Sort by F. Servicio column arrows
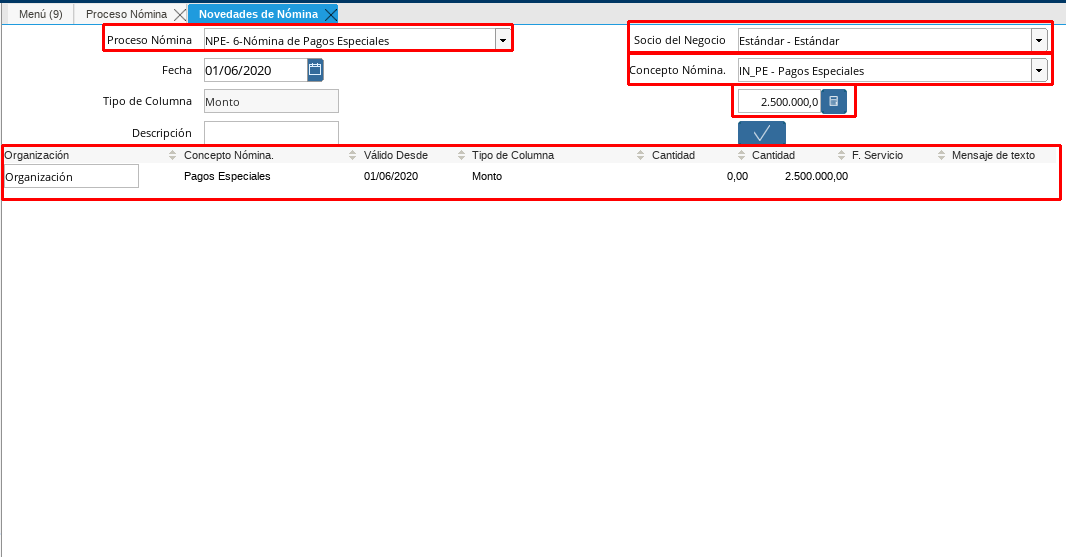 pos(941,155)
